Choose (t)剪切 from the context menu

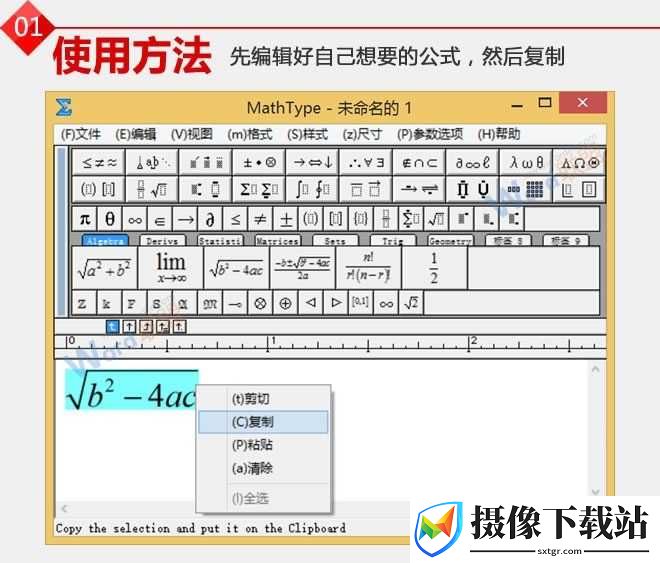click(x=263, y=398)
